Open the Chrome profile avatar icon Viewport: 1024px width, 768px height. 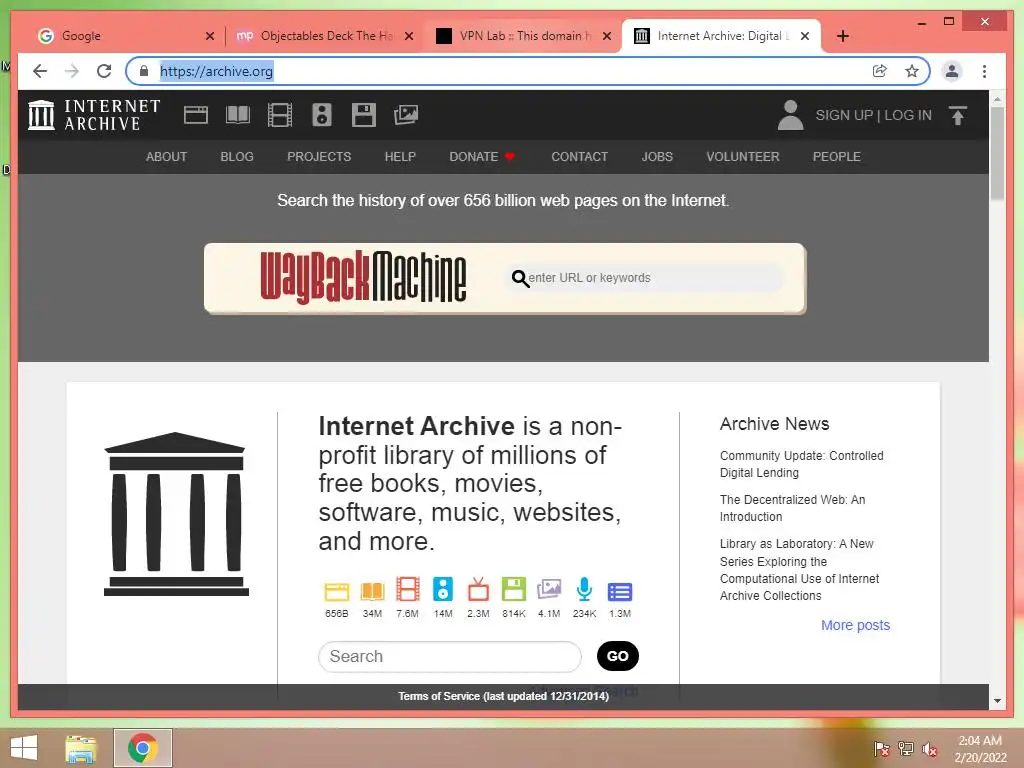pos(952,71)
